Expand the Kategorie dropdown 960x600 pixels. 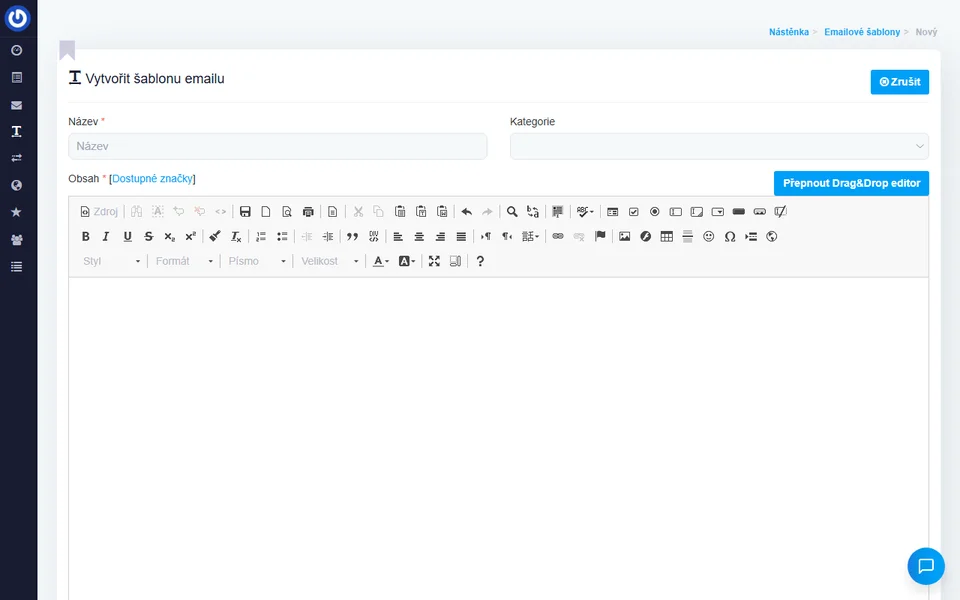pos(719,147)
